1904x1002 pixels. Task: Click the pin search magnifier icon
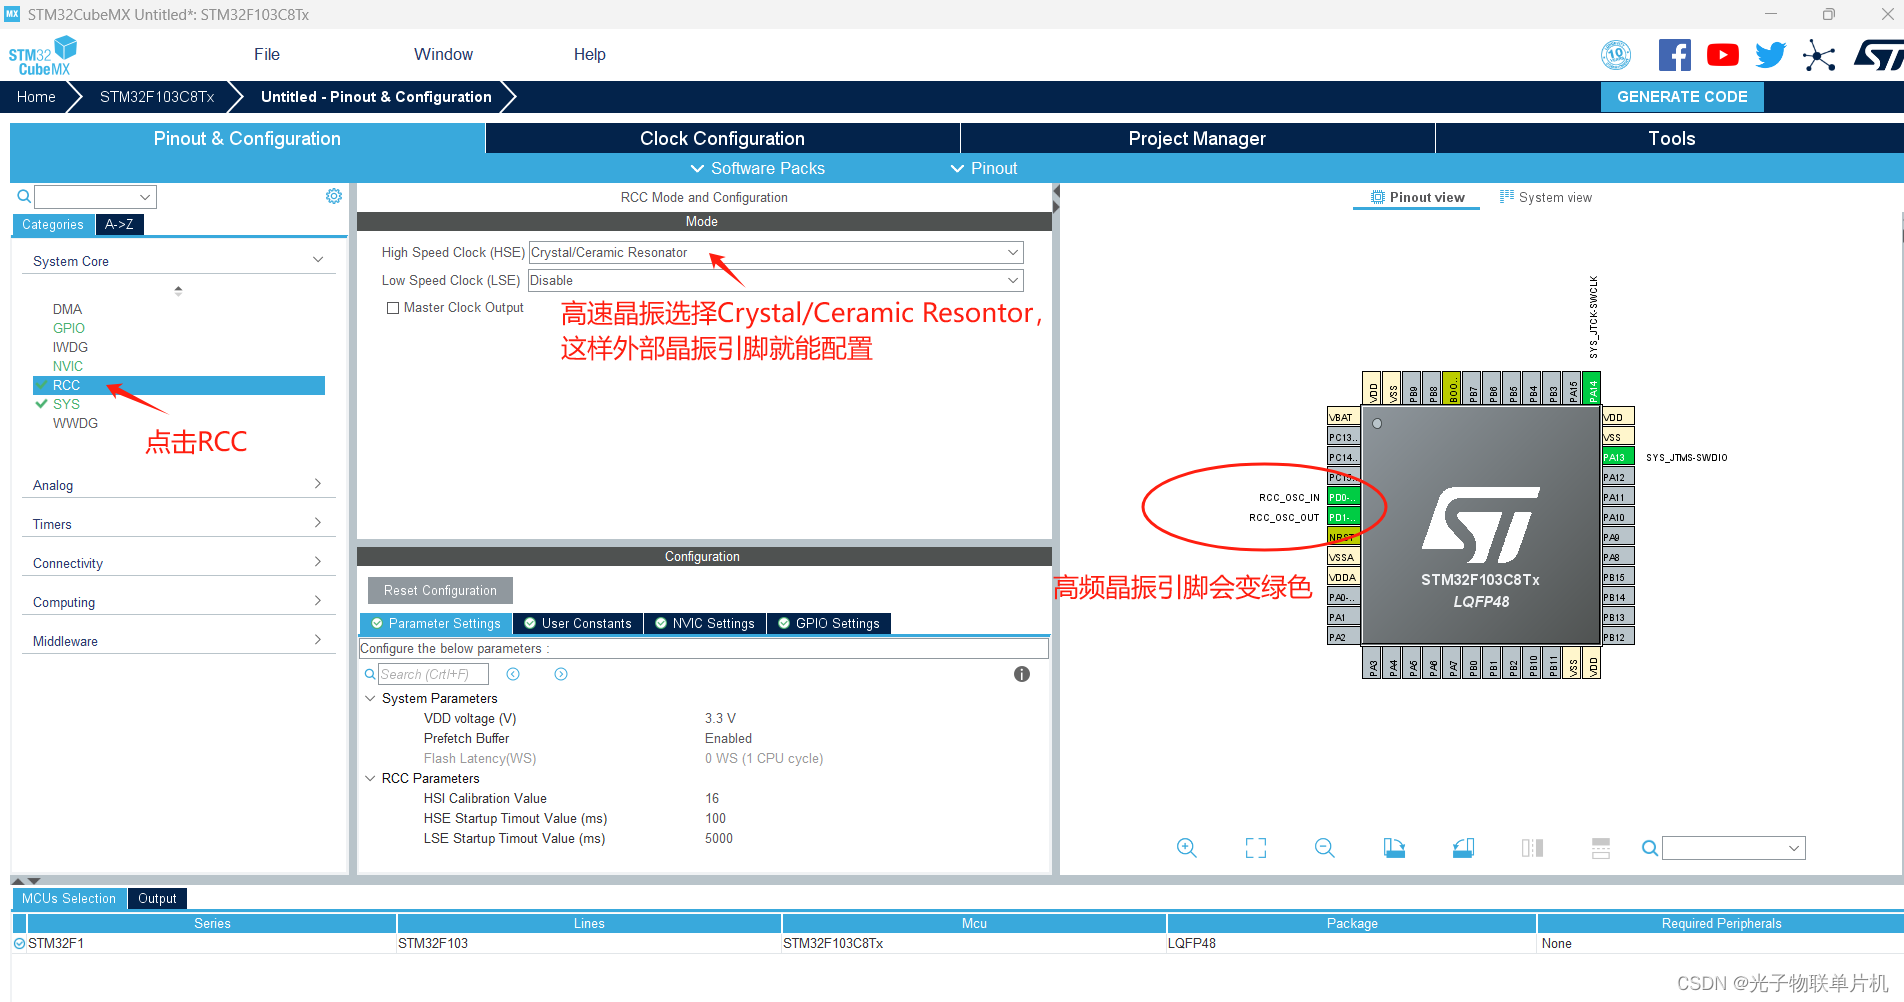[x=1650, y=848]
